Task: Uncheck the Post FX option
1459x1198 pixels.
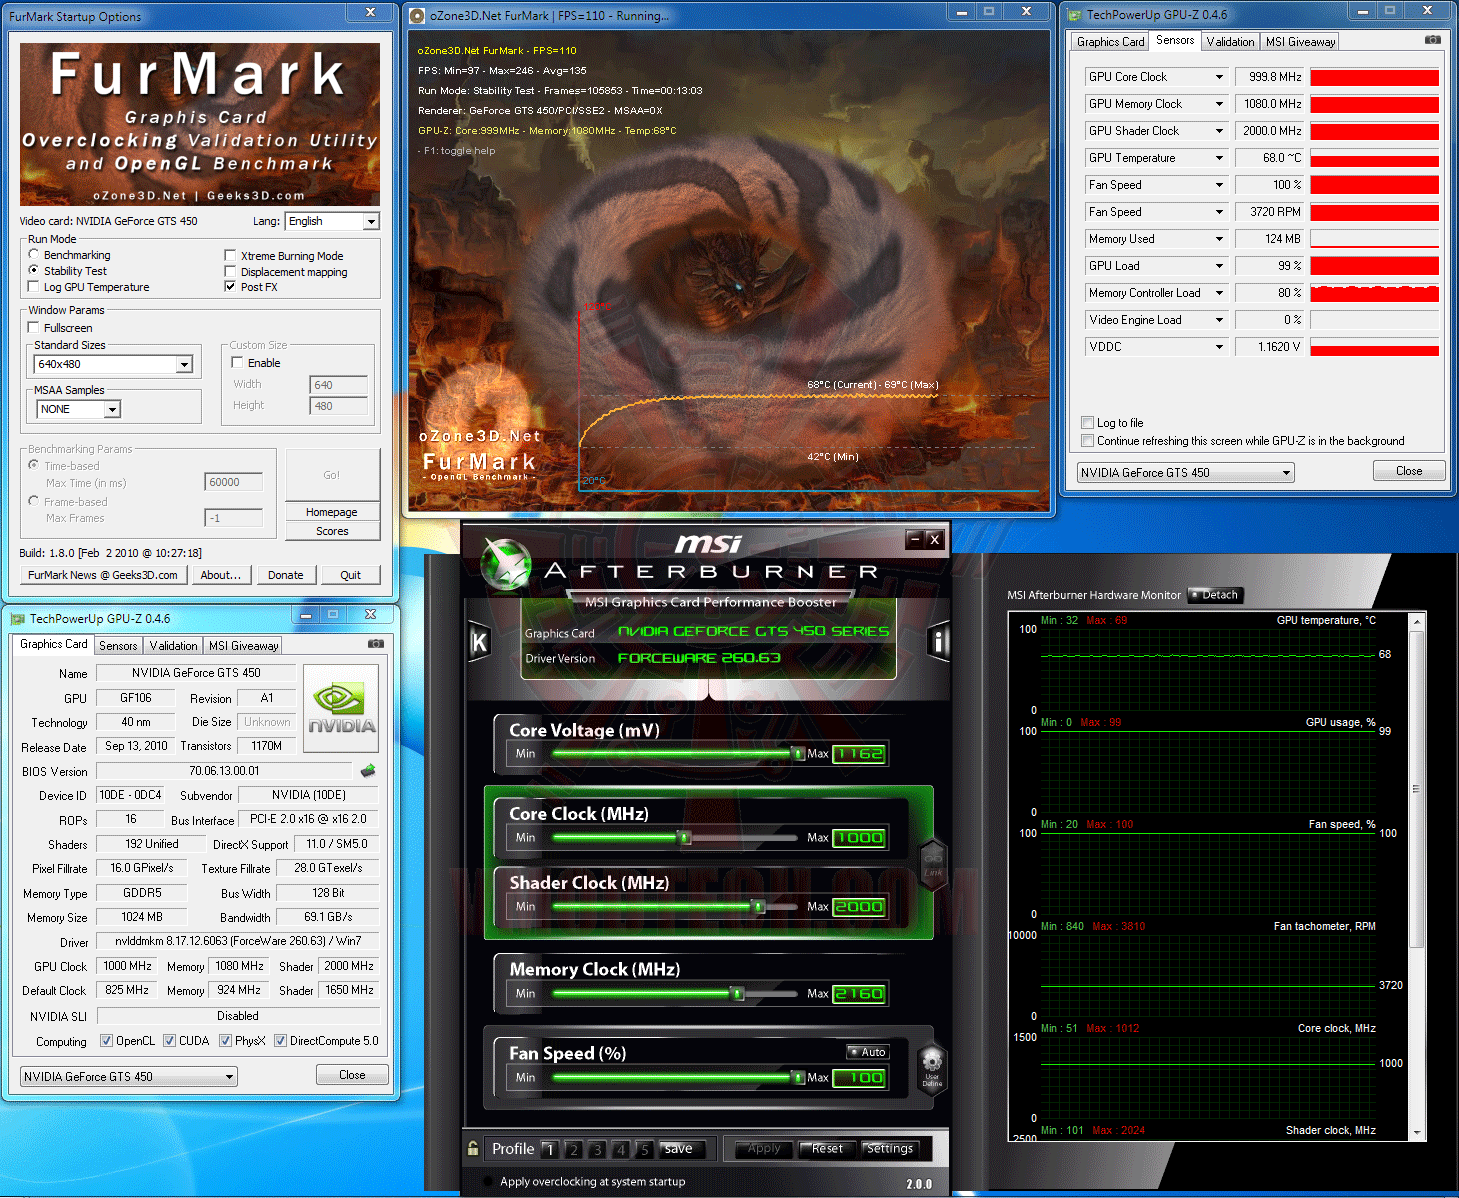Action: (x=231, y=287)
